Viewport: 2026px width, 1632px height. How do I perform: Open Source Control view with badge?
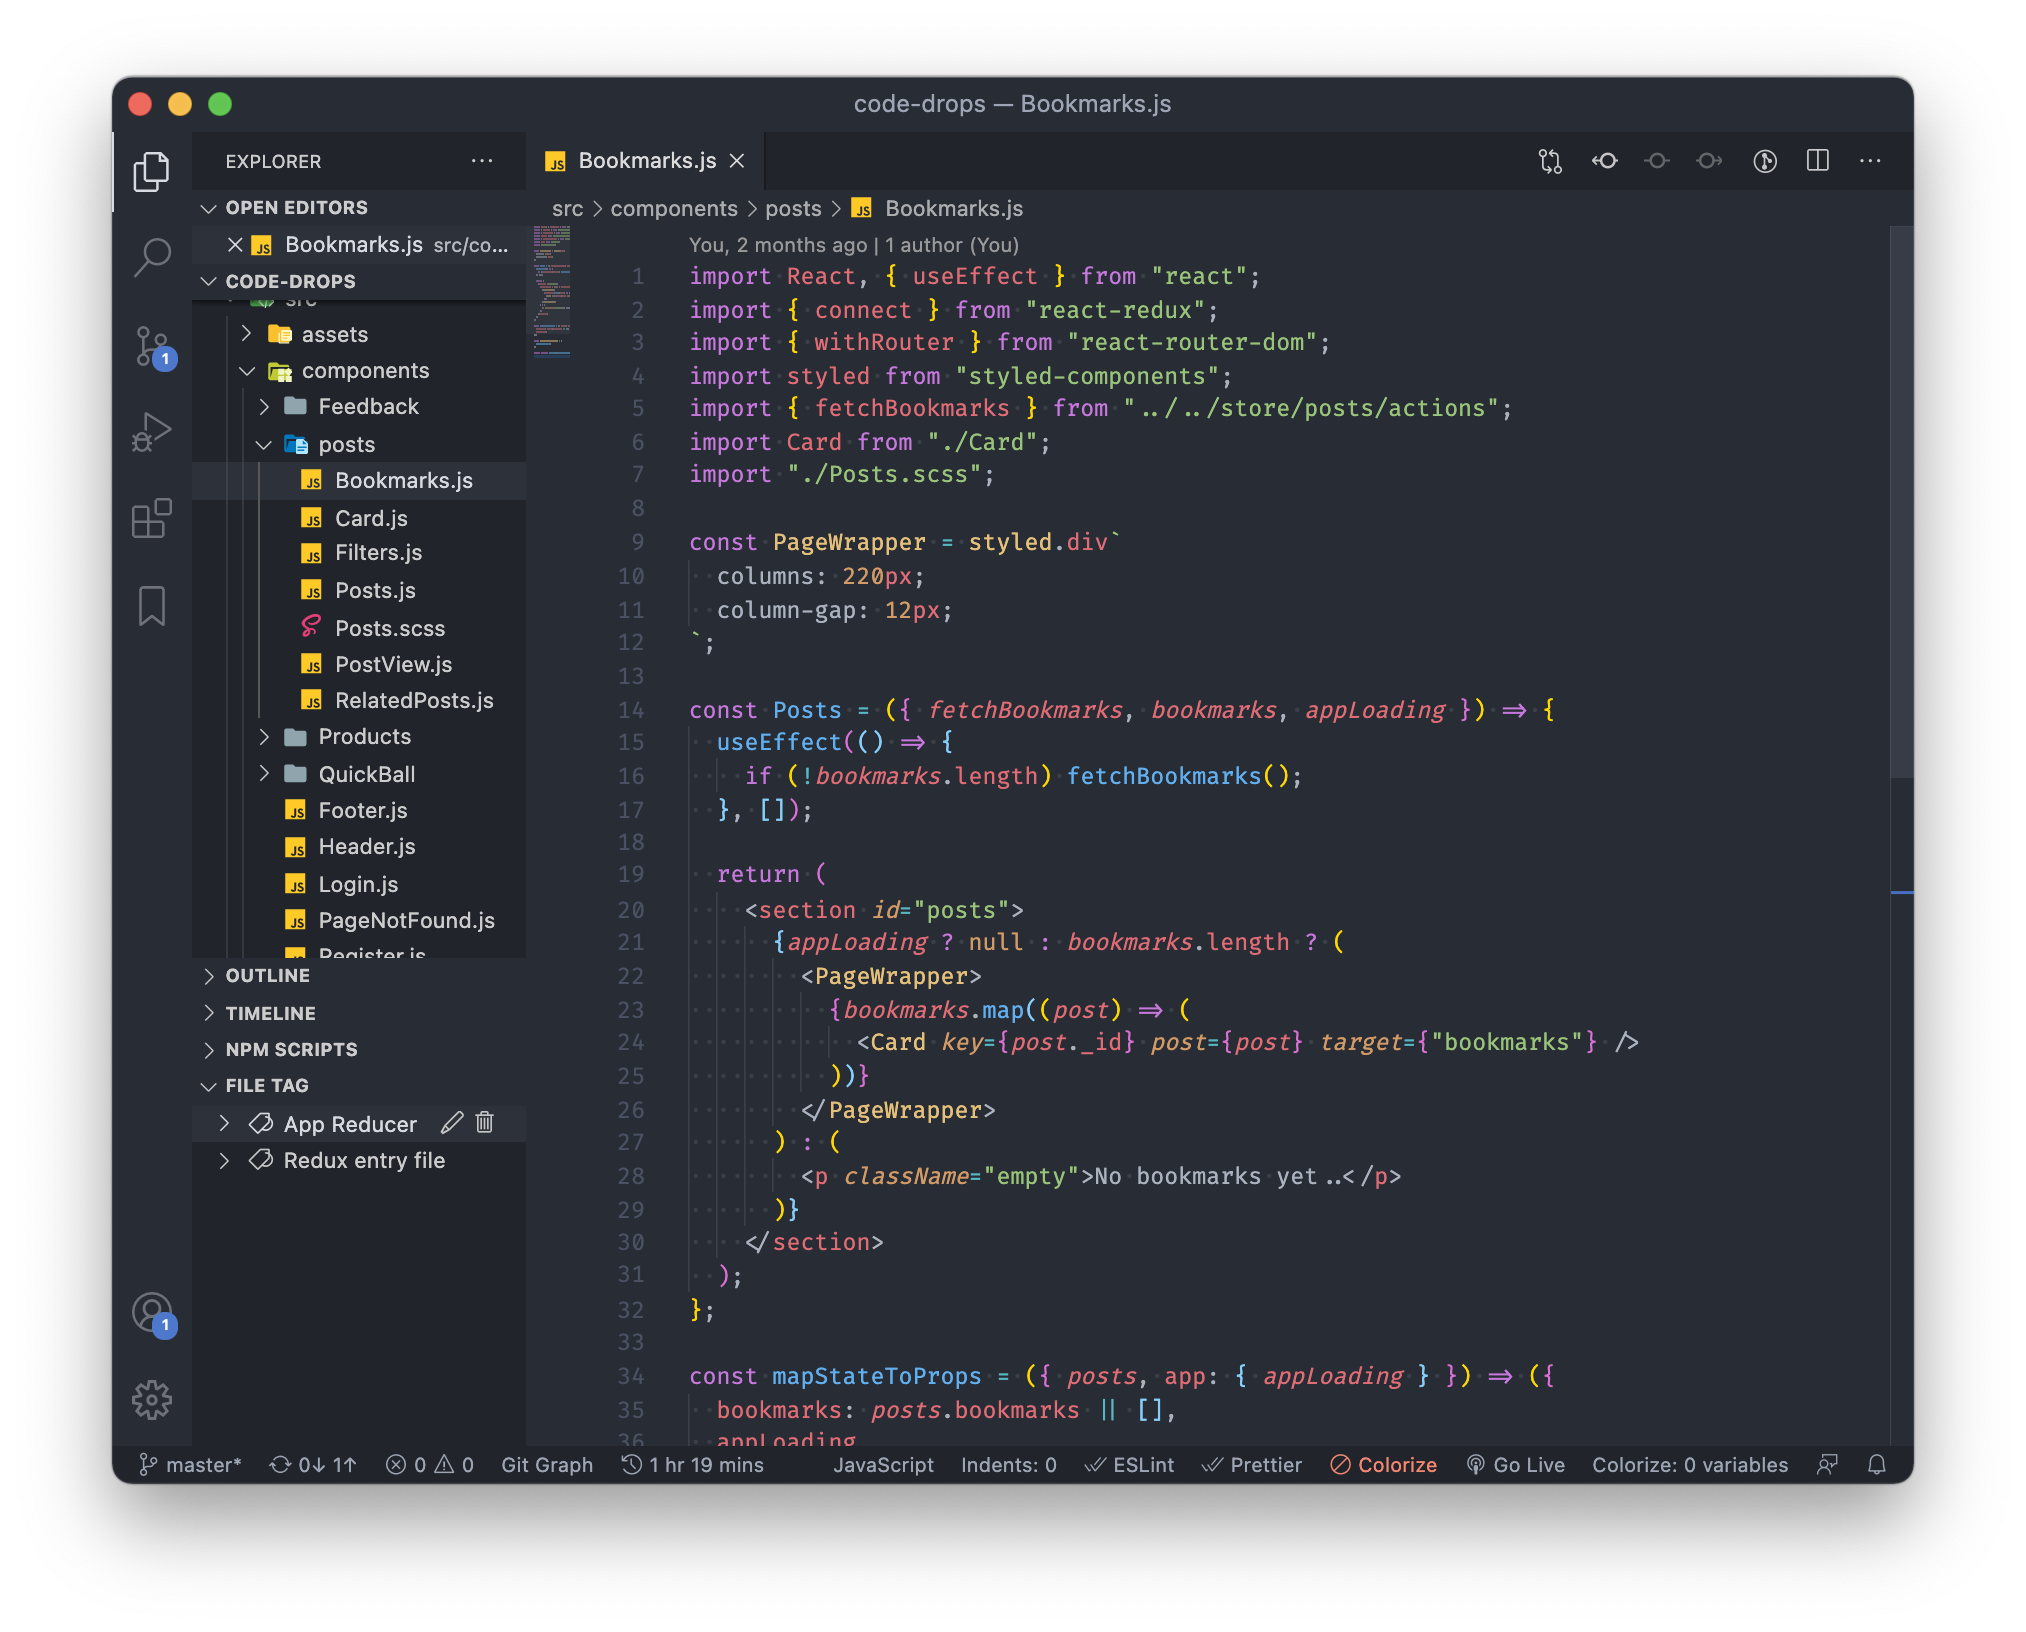152,346
